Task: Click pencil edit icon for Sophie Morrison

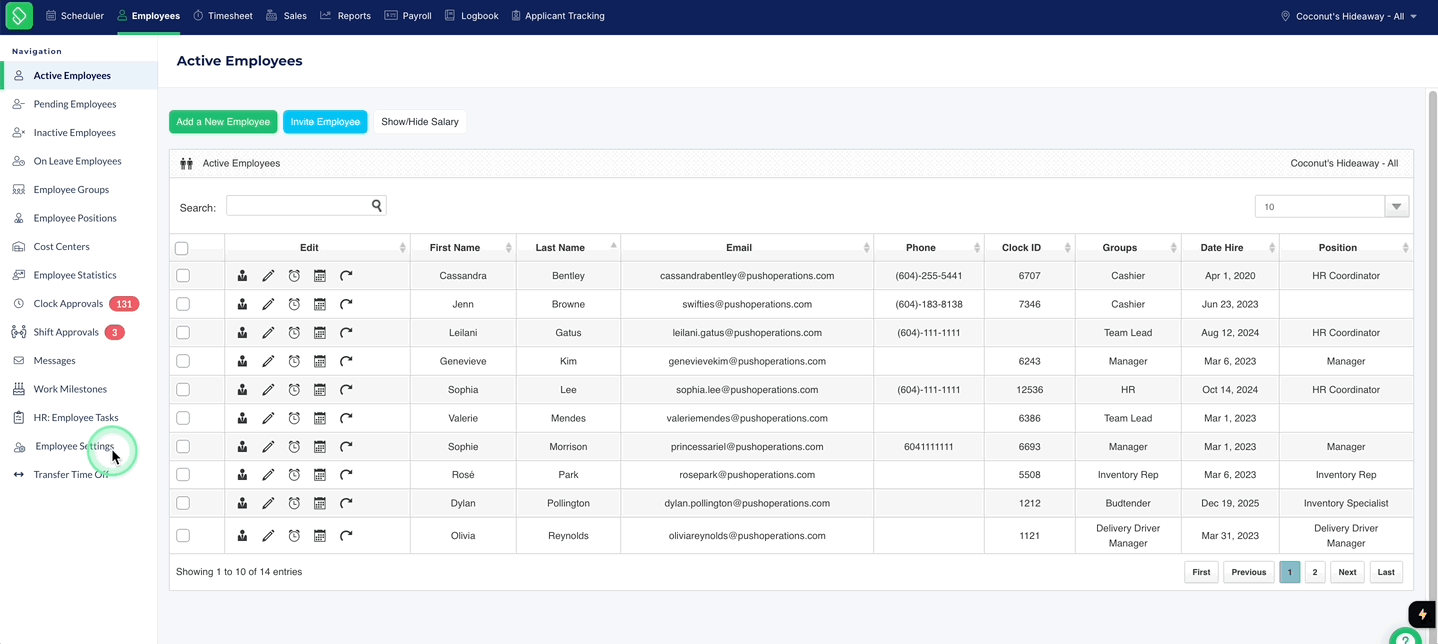Action: coord(268,447)
